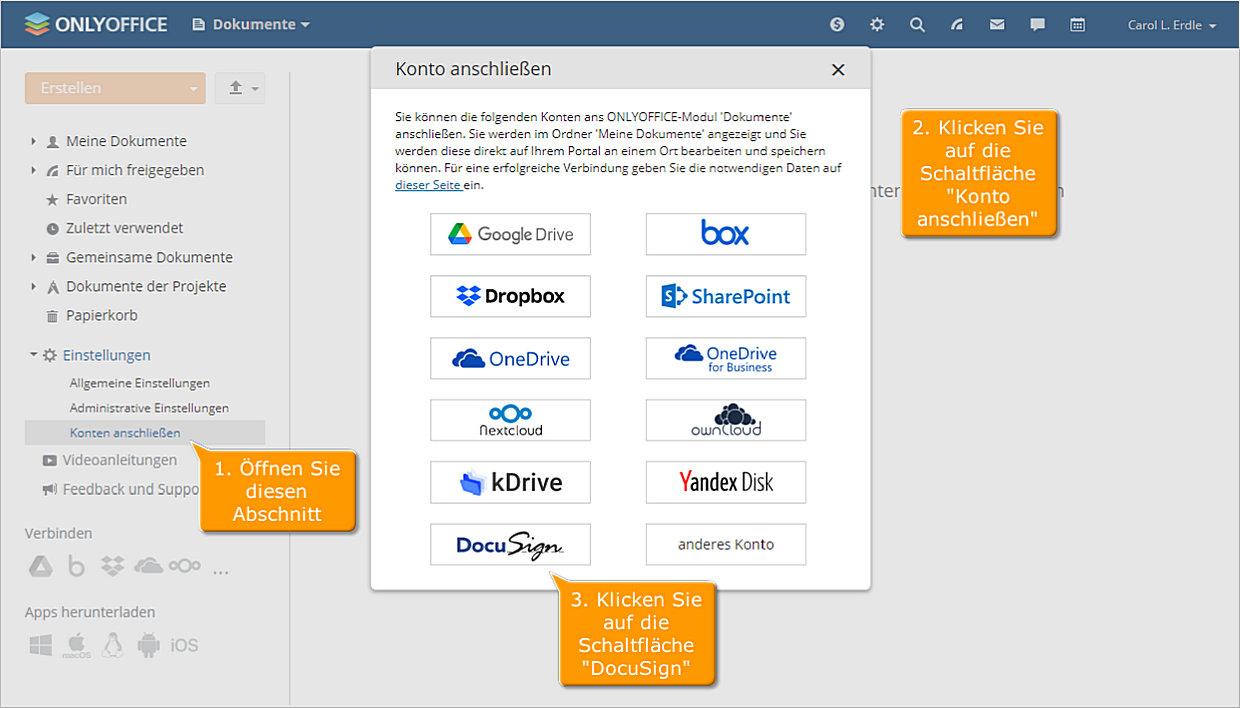Choose 'anderes Konto' option

[x=725, y=544]
